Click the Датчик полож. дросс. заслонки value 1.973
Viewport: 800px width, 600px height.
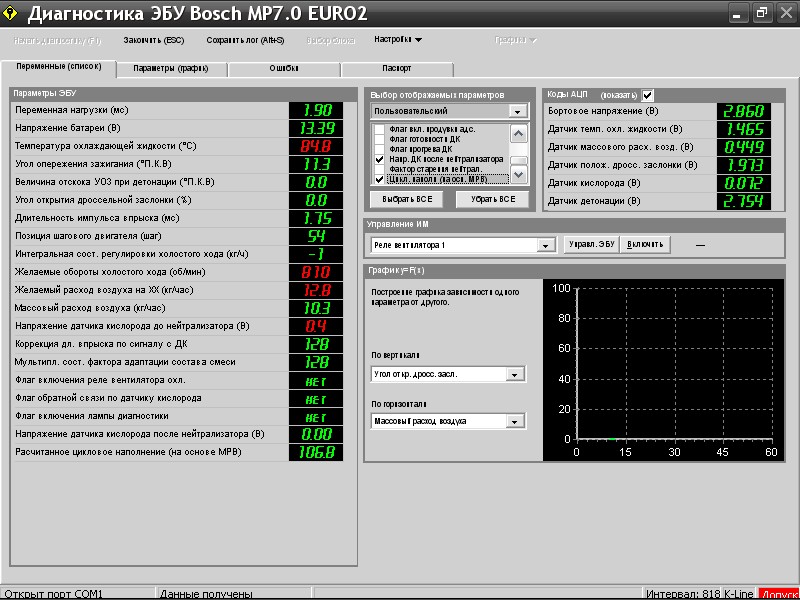click(x=744, y=165)
